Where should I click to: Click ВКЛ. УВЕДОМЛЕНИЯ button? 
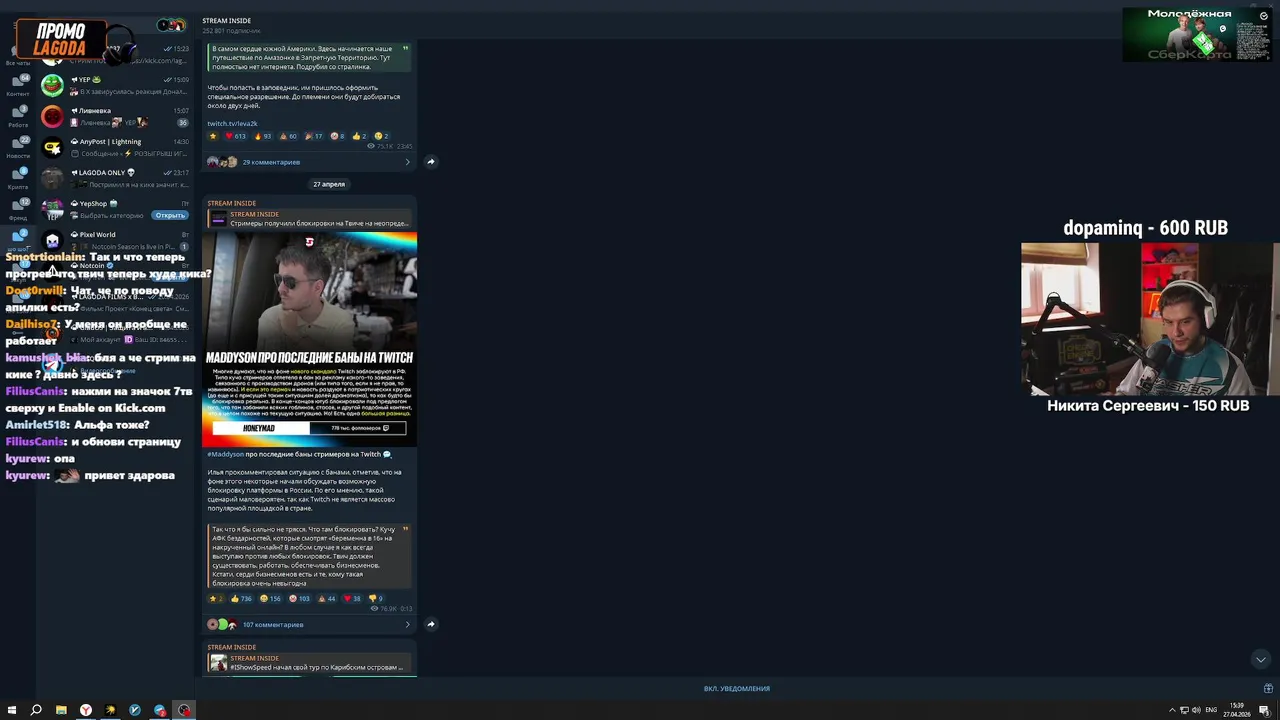(737, 689)
